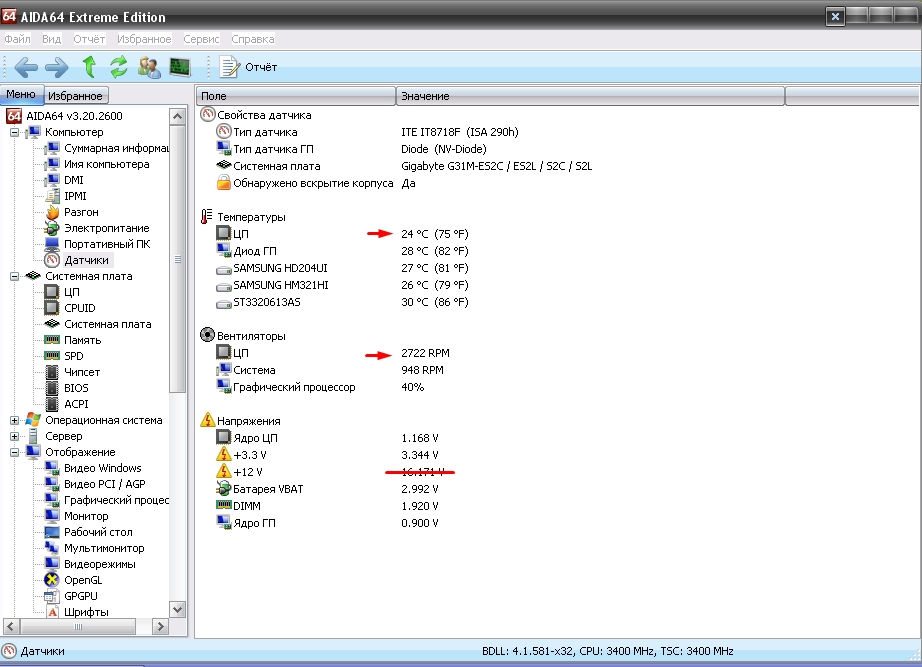Click the Память memory module icon

52,340
